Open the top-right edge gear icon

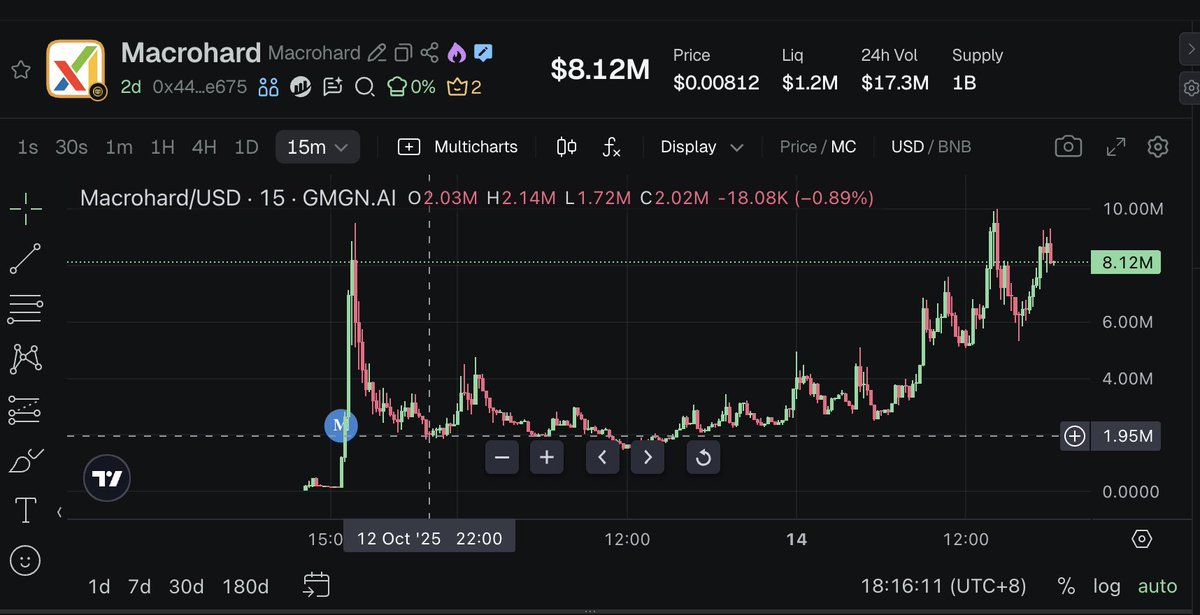(x=1190, y=88)
